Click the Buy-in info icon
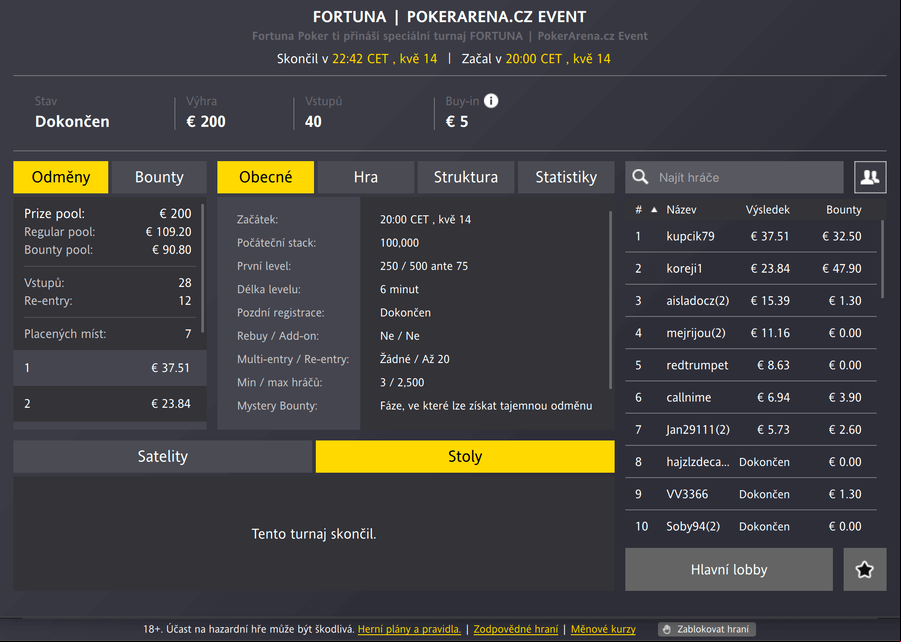 click(491, 101)
